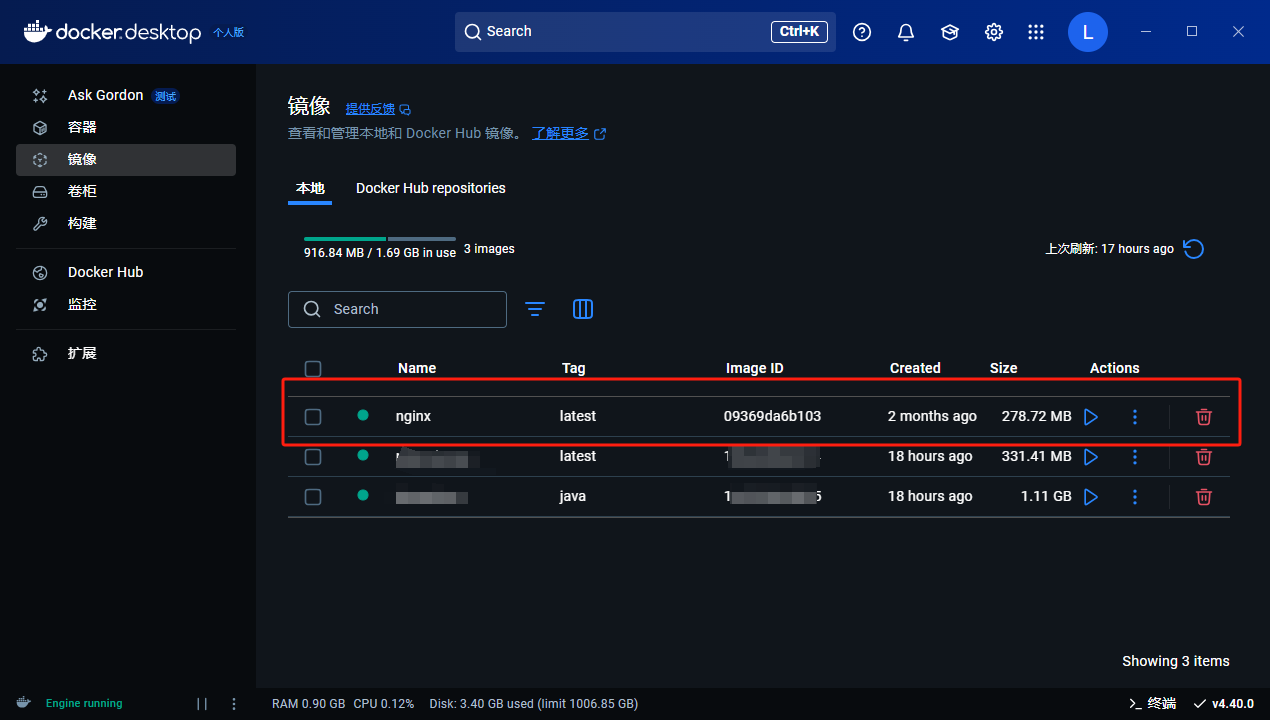1270x720 pixels.
Task: Click image ID 09369da6b103
Action: [x=772, y=416]
